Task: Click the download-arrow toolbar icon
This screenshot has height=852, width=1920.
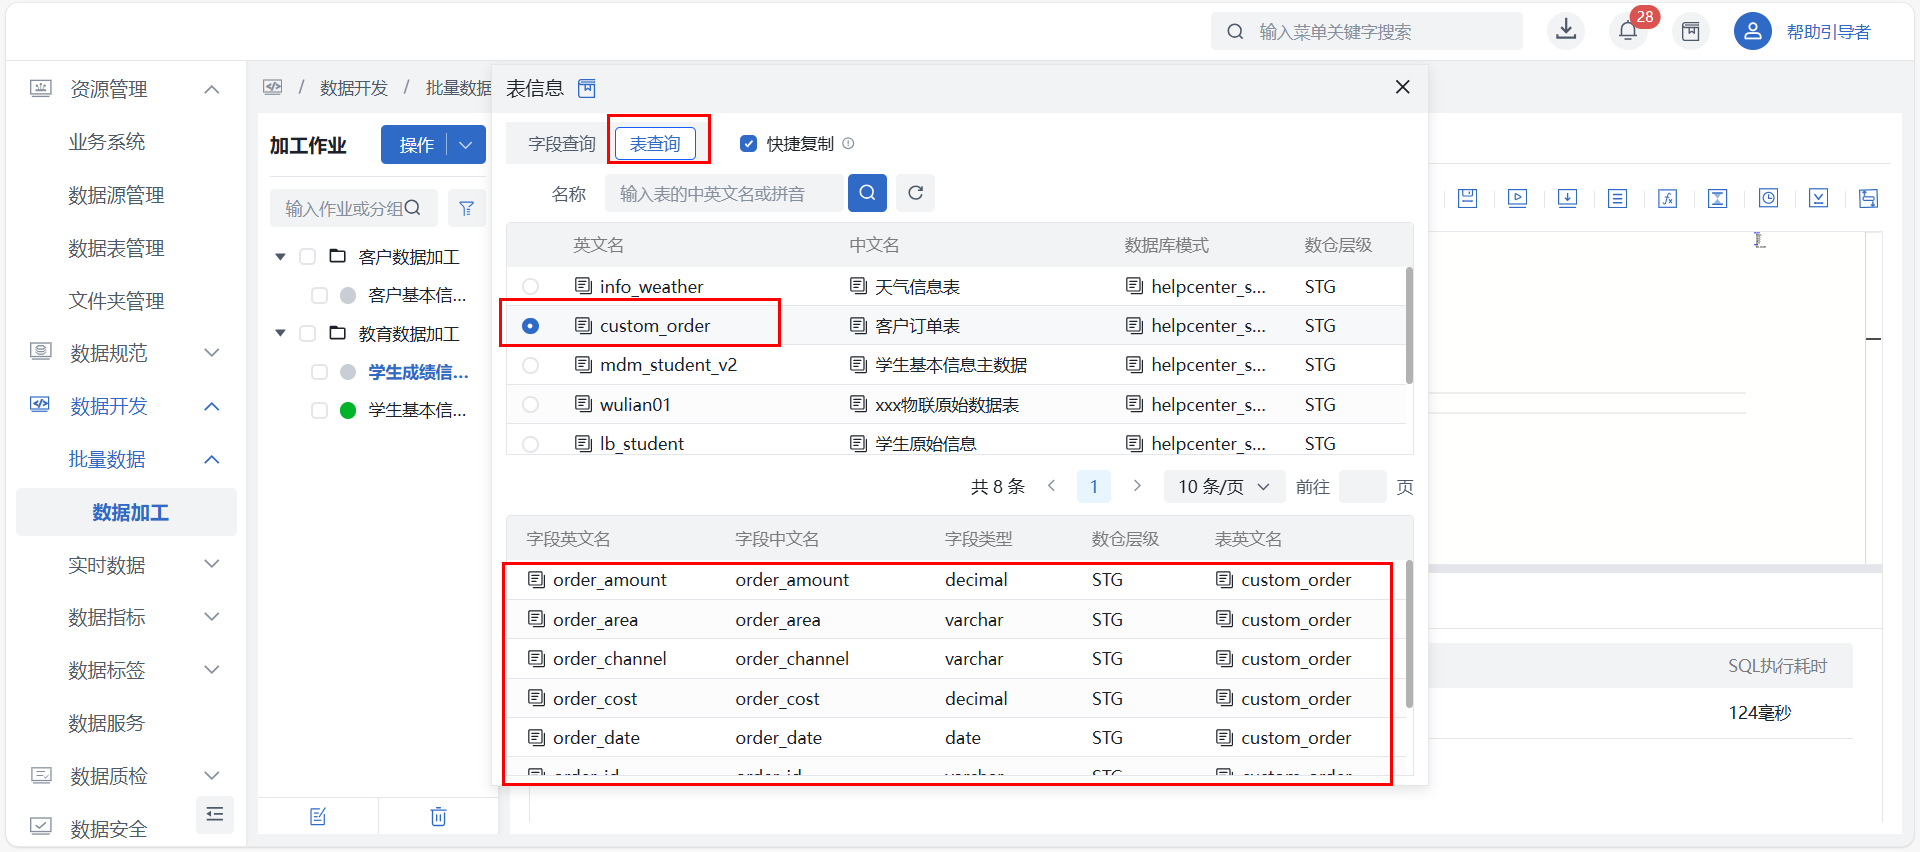Action: click(x=1567, y=198)
